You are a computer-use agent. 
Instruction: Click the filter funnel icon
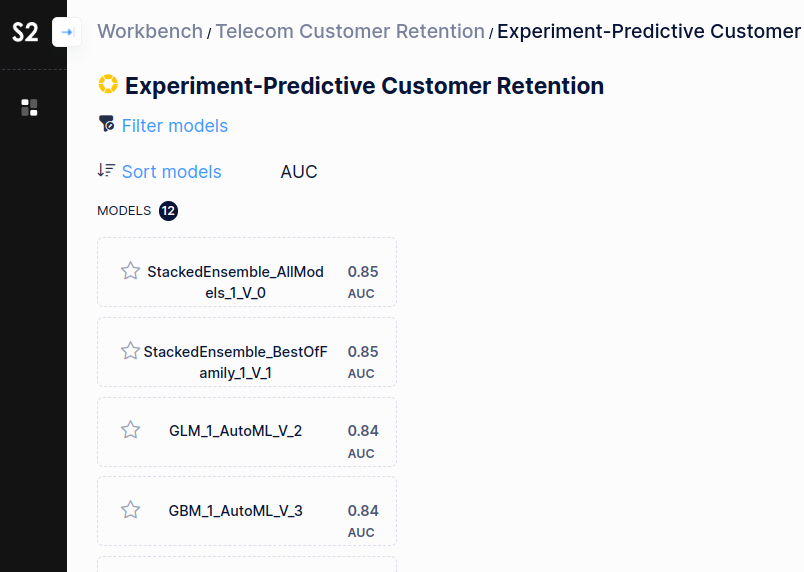click(x=106, y=124)
